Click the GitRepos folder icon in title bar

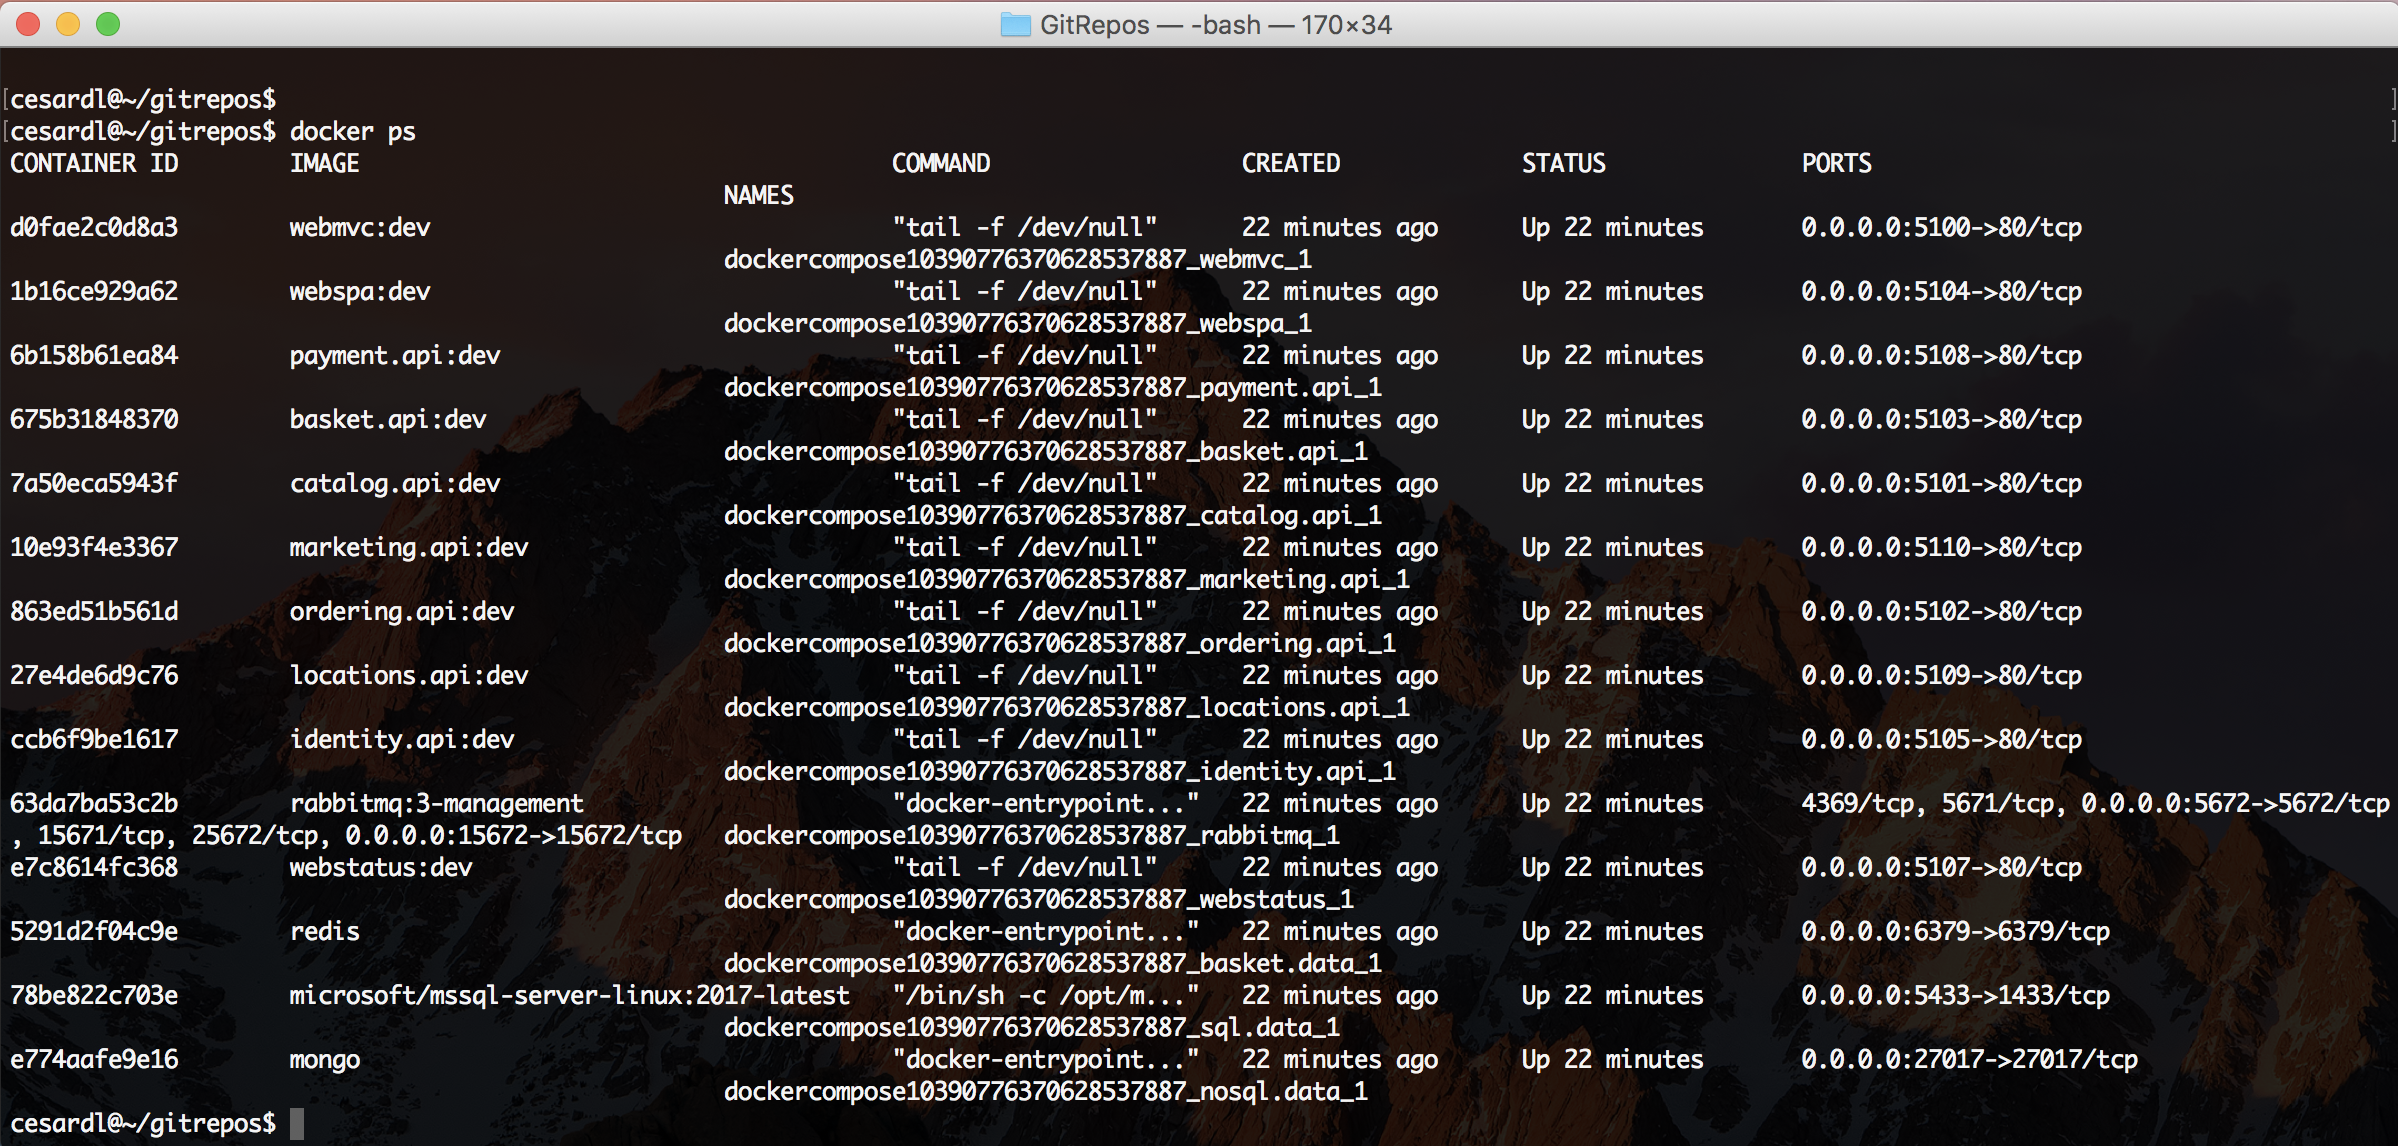pos(1015,24)
